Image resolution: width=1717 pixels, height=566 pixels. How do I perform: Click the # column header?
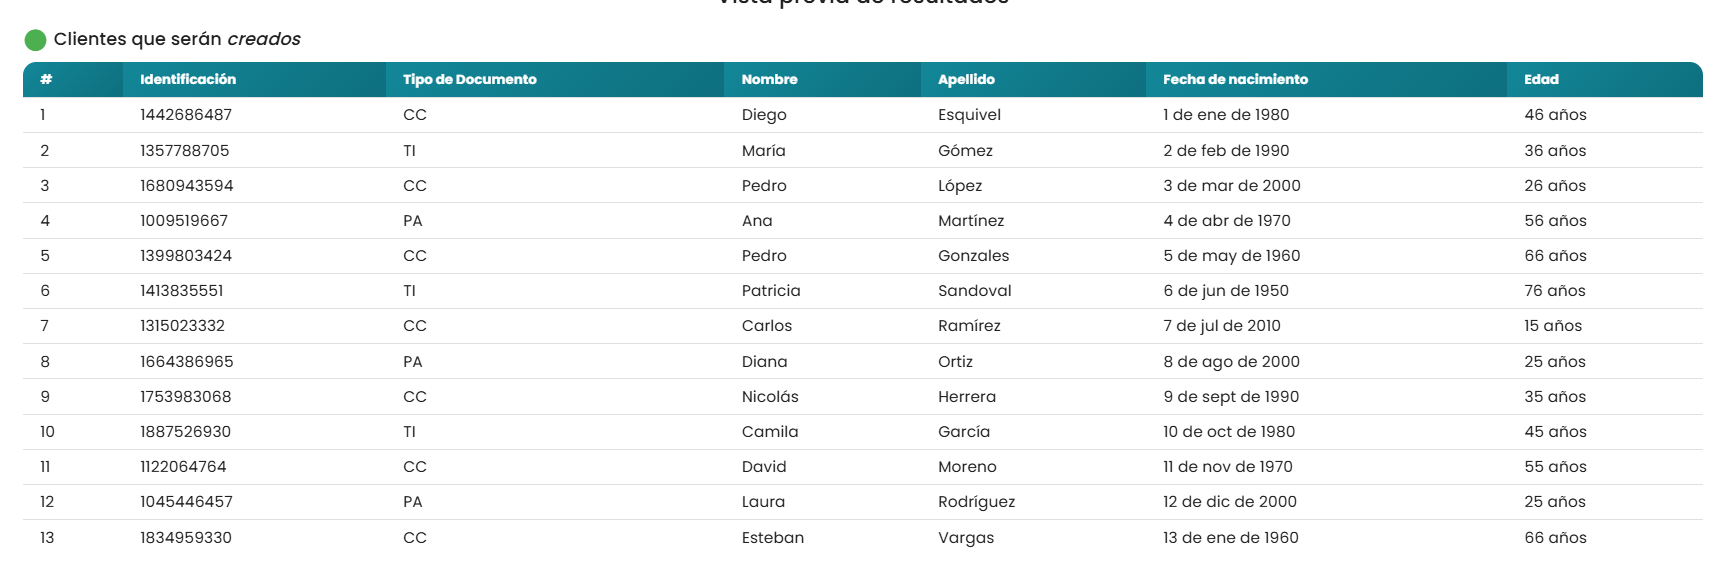[x=46, y=79]
